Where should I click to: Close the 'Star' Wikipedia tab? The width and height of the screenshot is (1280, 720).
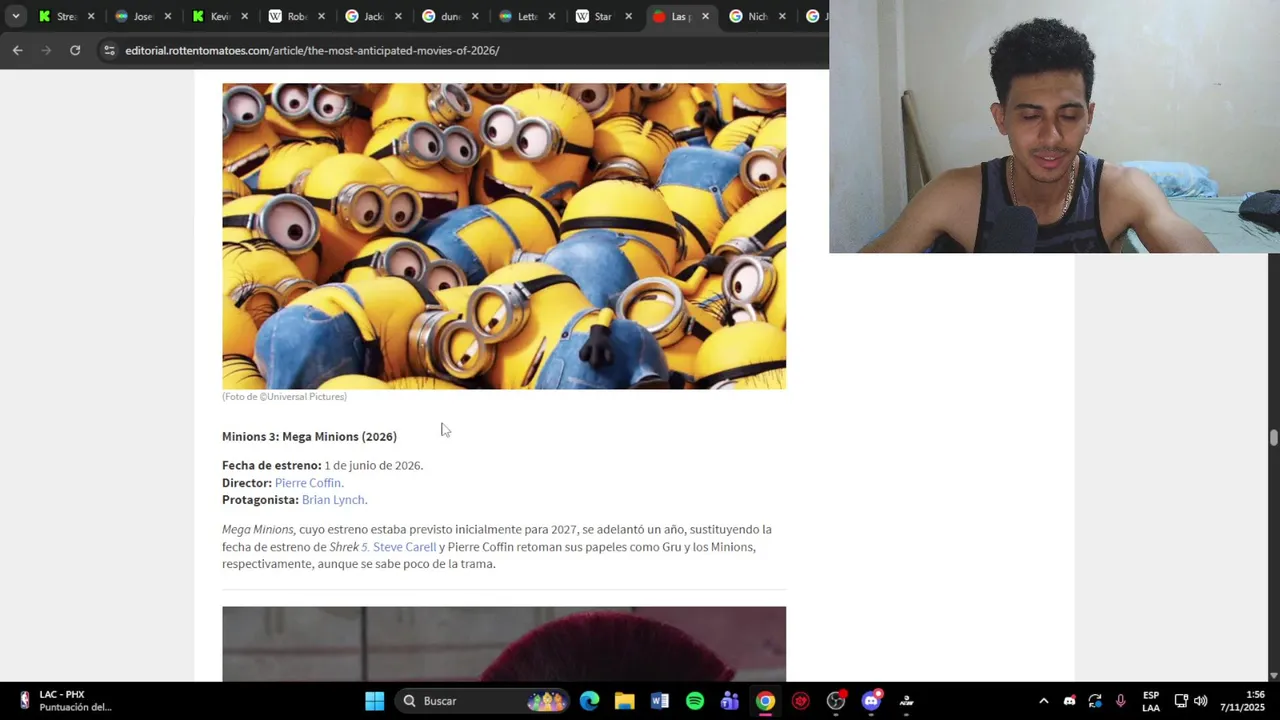pyautogui.click(x=628, y=16)
